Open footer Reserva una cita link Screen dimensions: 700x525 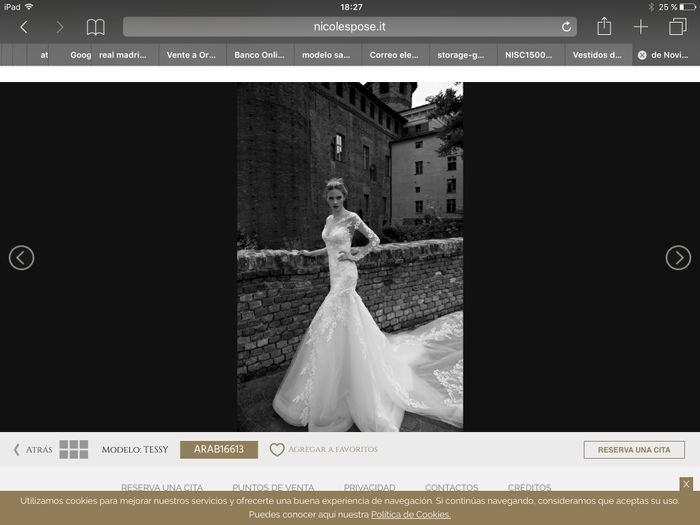coord(162,487)
